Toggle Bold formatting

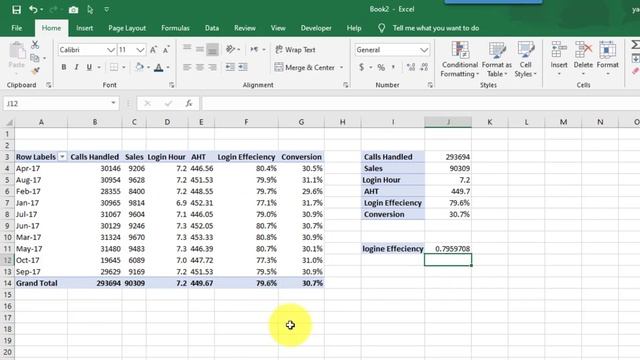pyautogui.click(x=64, y=67)
